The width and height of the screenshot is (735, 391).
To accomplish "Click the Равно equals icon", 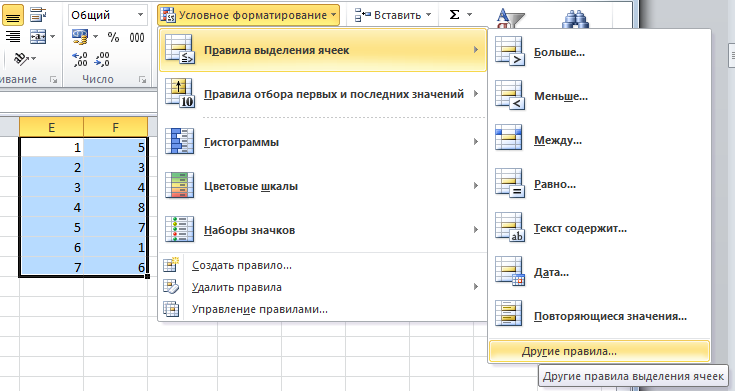I will coord(510,183).
